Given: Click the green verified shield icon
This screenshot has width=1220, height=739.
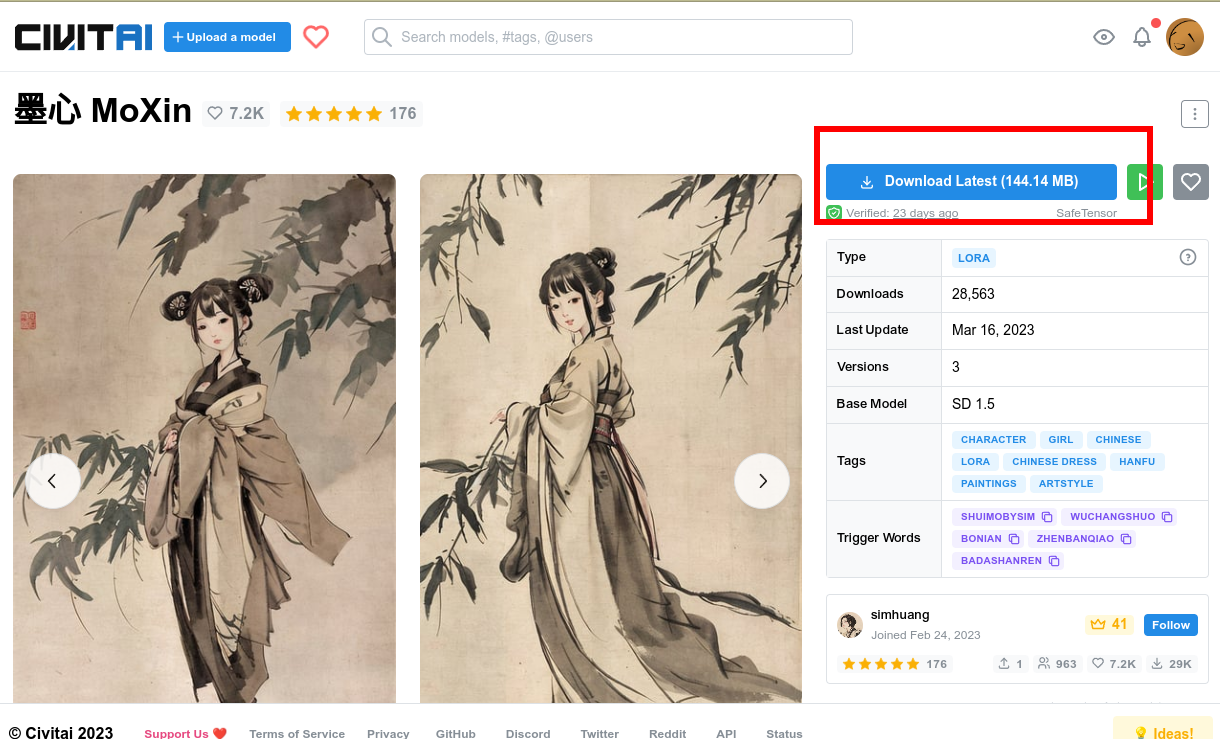Looking at the screenshot, I should pyautogui.click(x=834, y=213).
